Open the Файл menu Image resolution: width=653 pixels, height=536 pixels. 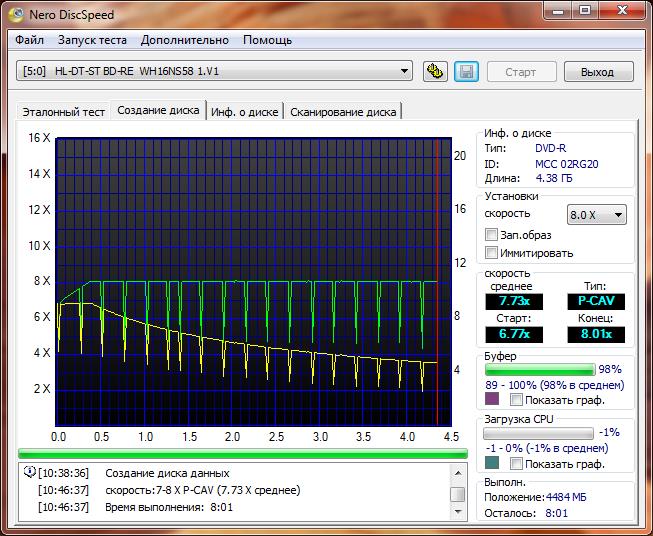(29, 40)
